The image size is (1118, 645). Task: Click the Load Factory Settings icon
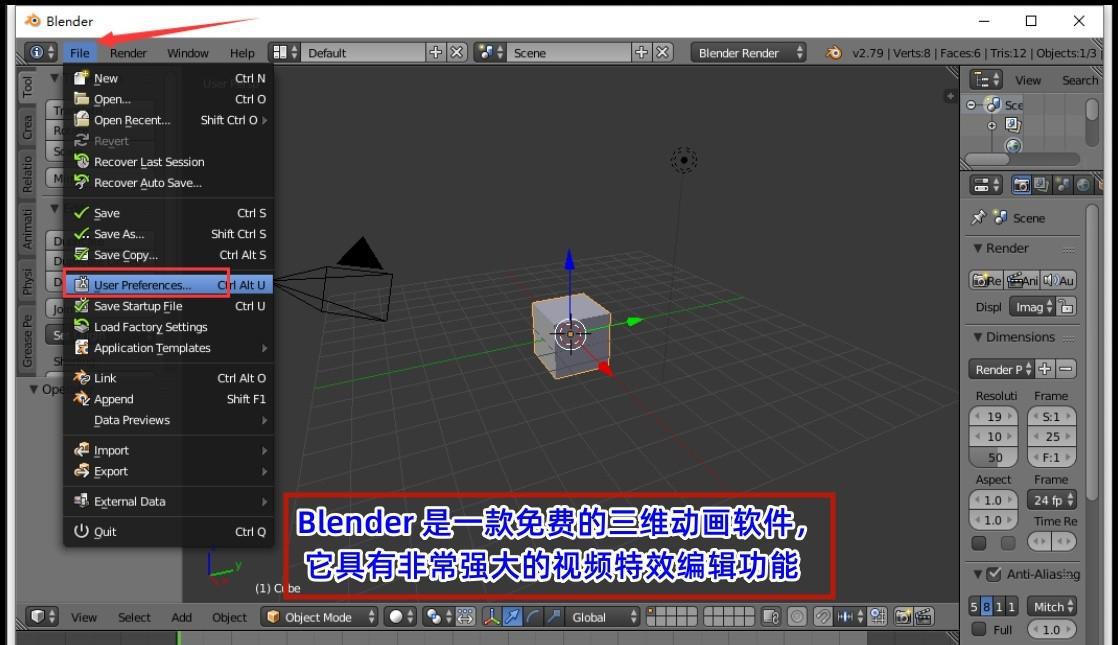[81, 326]
